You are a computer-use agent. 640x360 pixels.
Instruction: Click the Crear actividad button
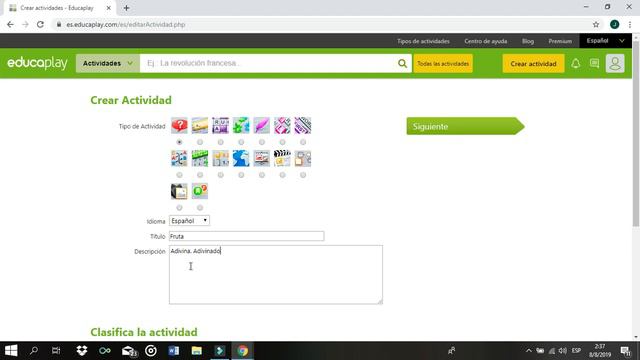(x=533, y=64)
